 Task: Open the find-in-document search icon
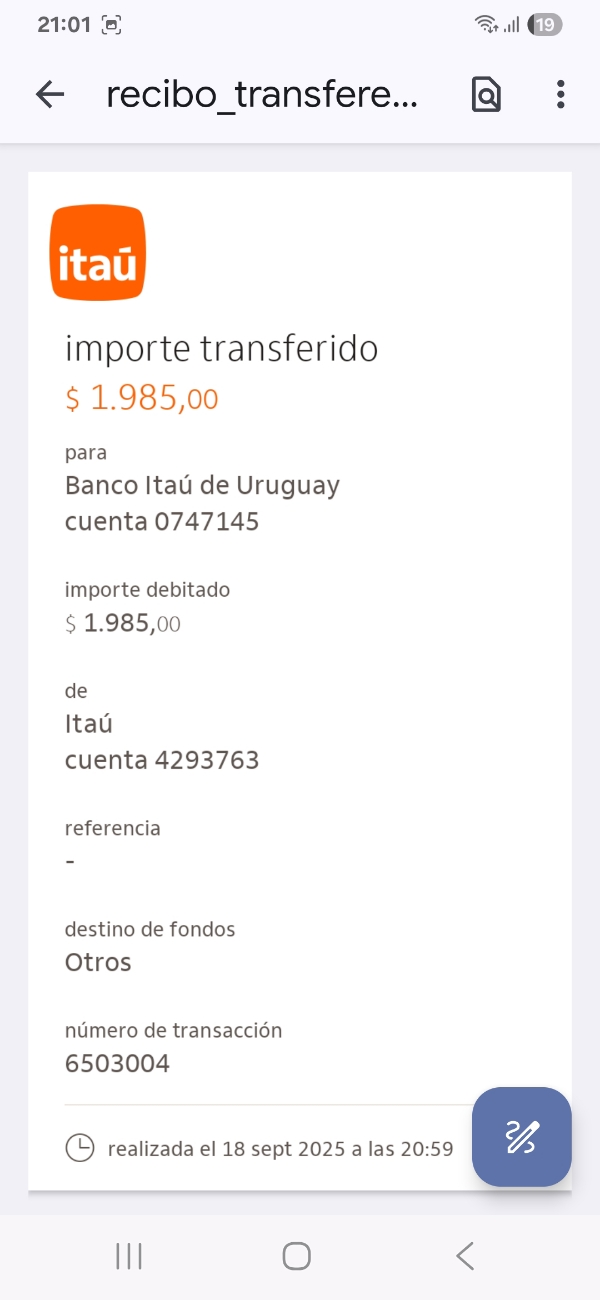coord(486,95)
